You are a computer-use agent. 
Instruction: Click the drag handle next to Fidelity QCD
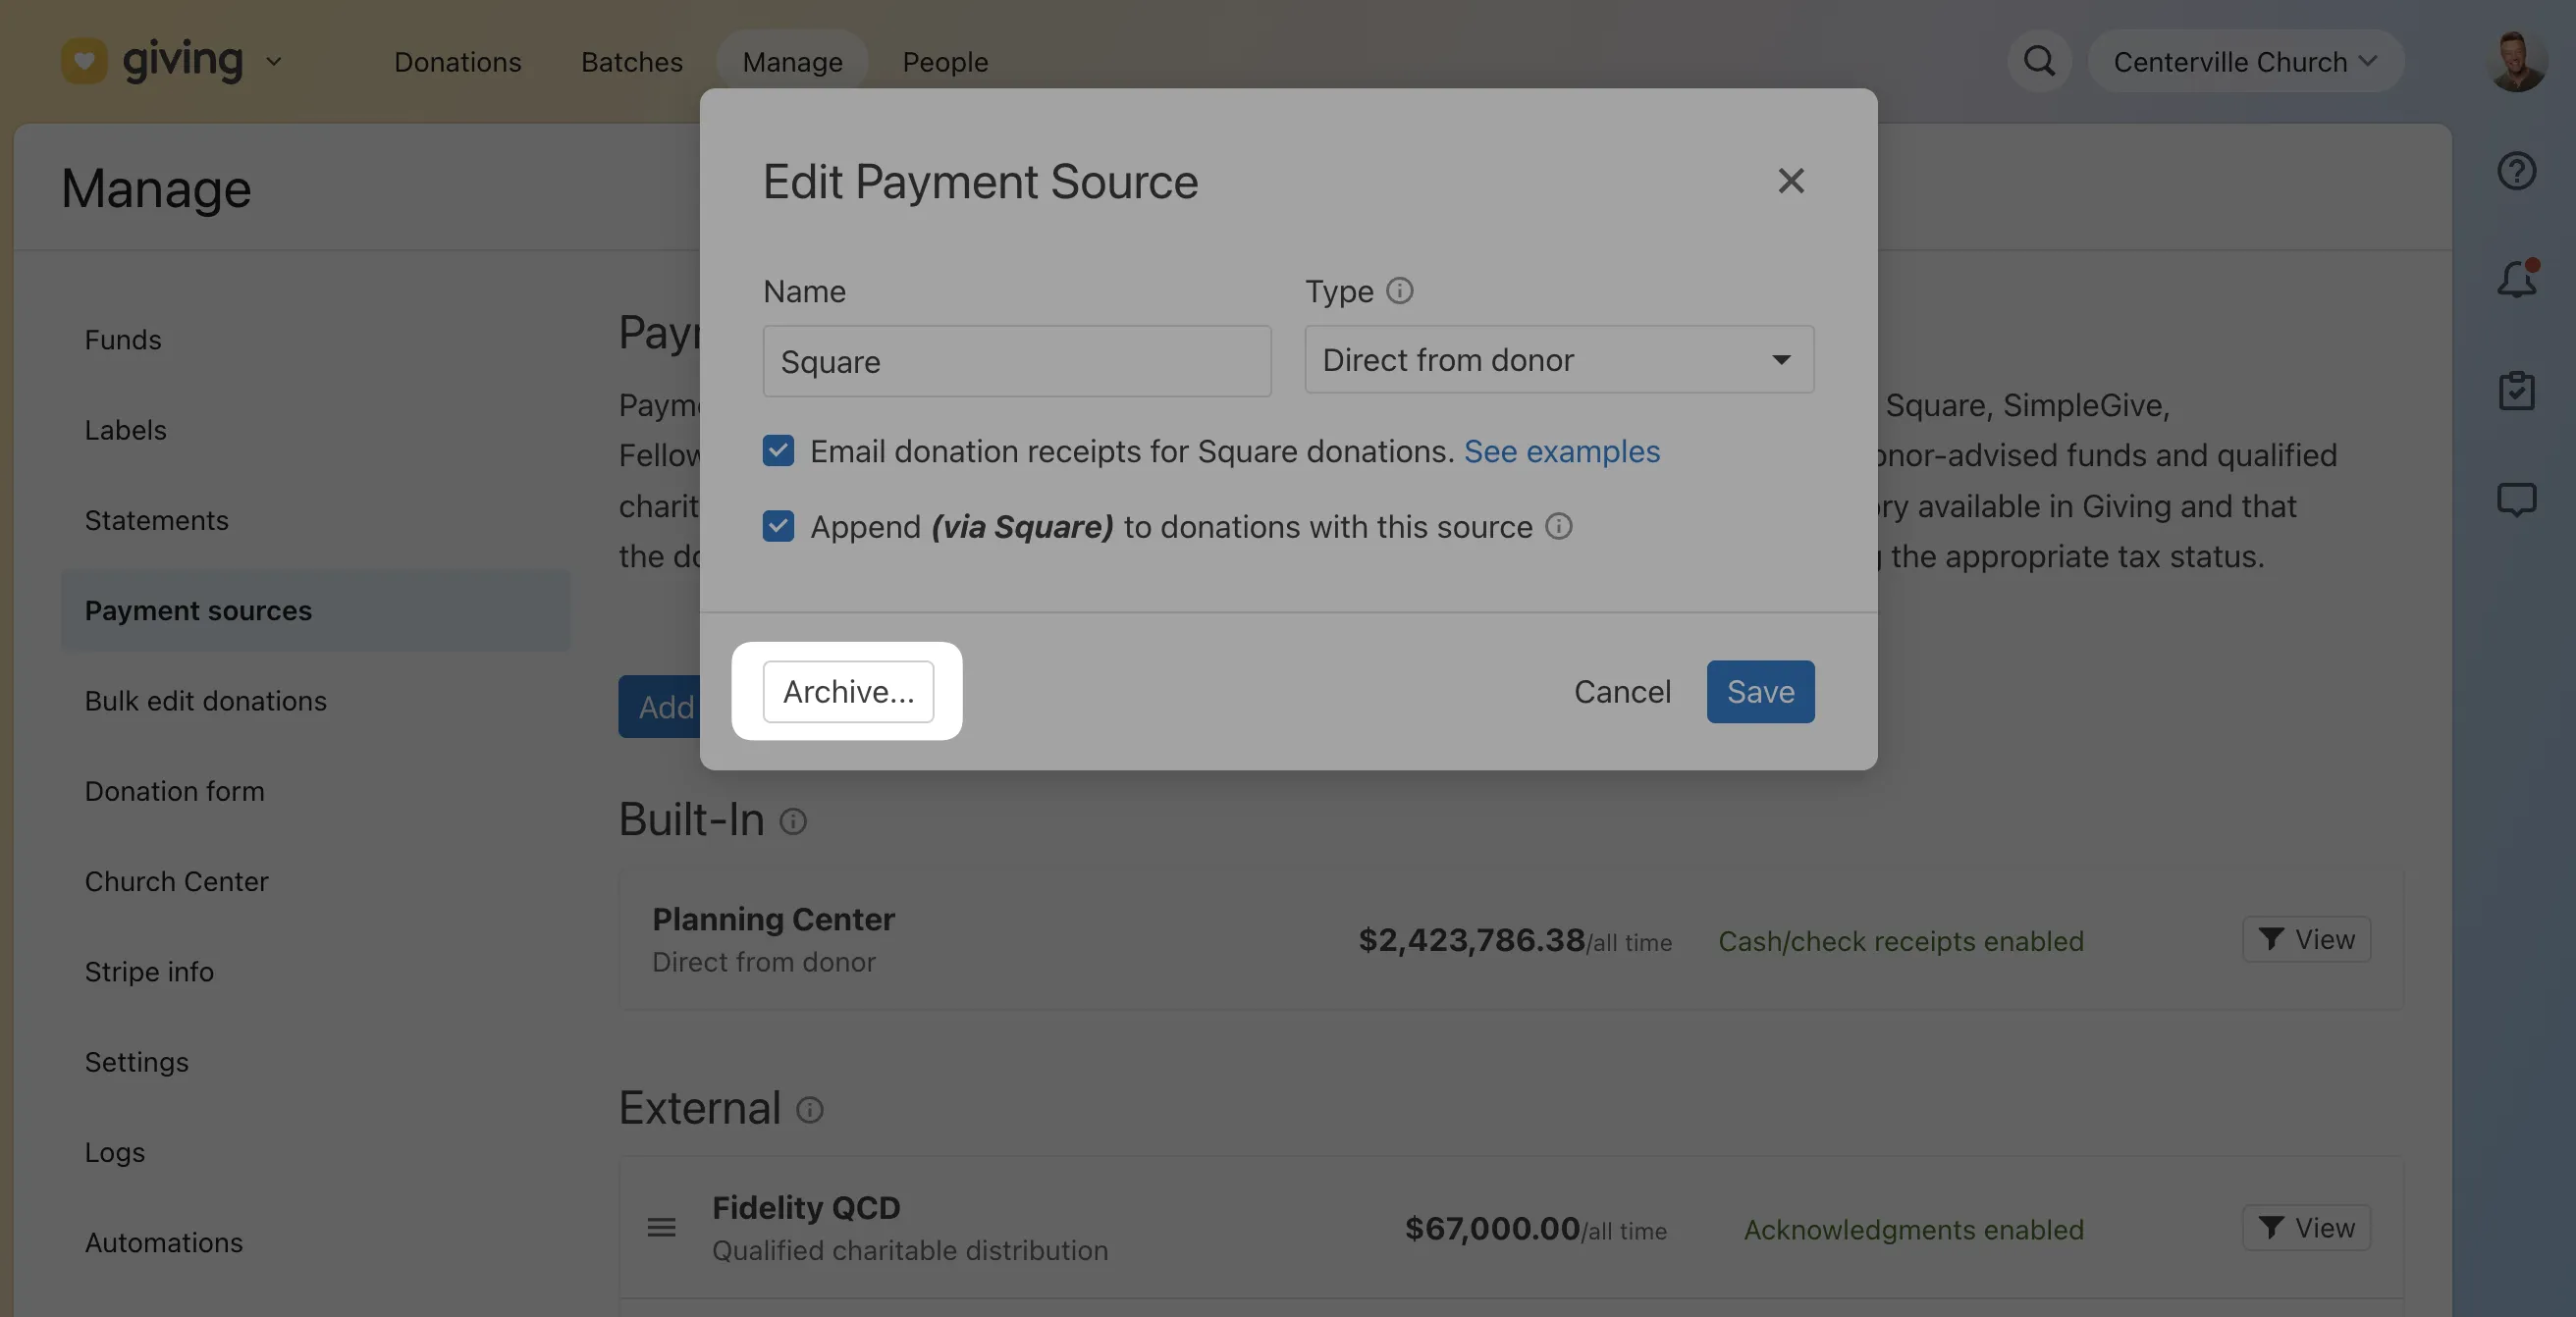(x=661, y=1228)
